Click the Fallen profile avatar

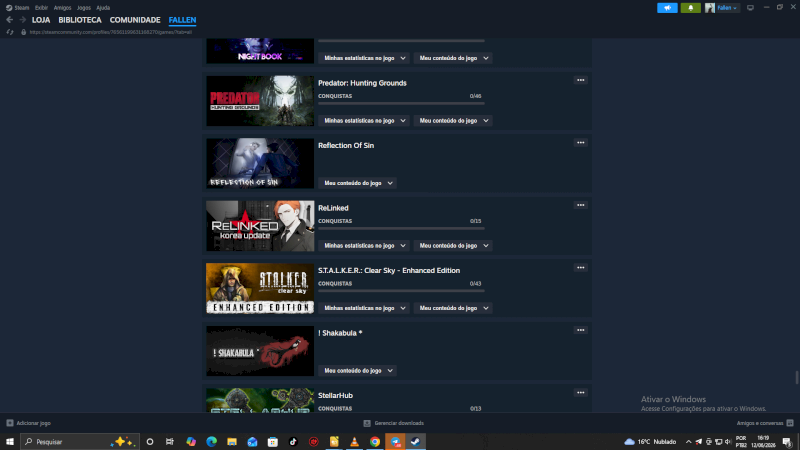(x=710, y=8)
